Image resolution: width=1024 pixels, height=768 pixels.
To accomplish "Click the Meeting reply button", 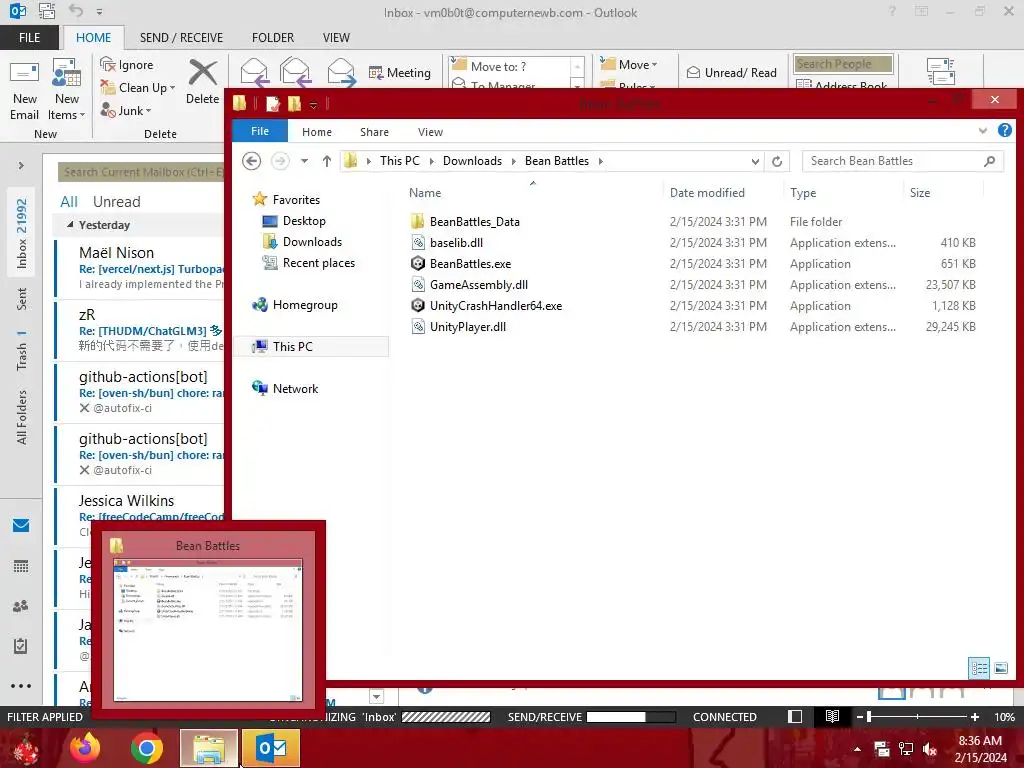I will click(400, 72).
